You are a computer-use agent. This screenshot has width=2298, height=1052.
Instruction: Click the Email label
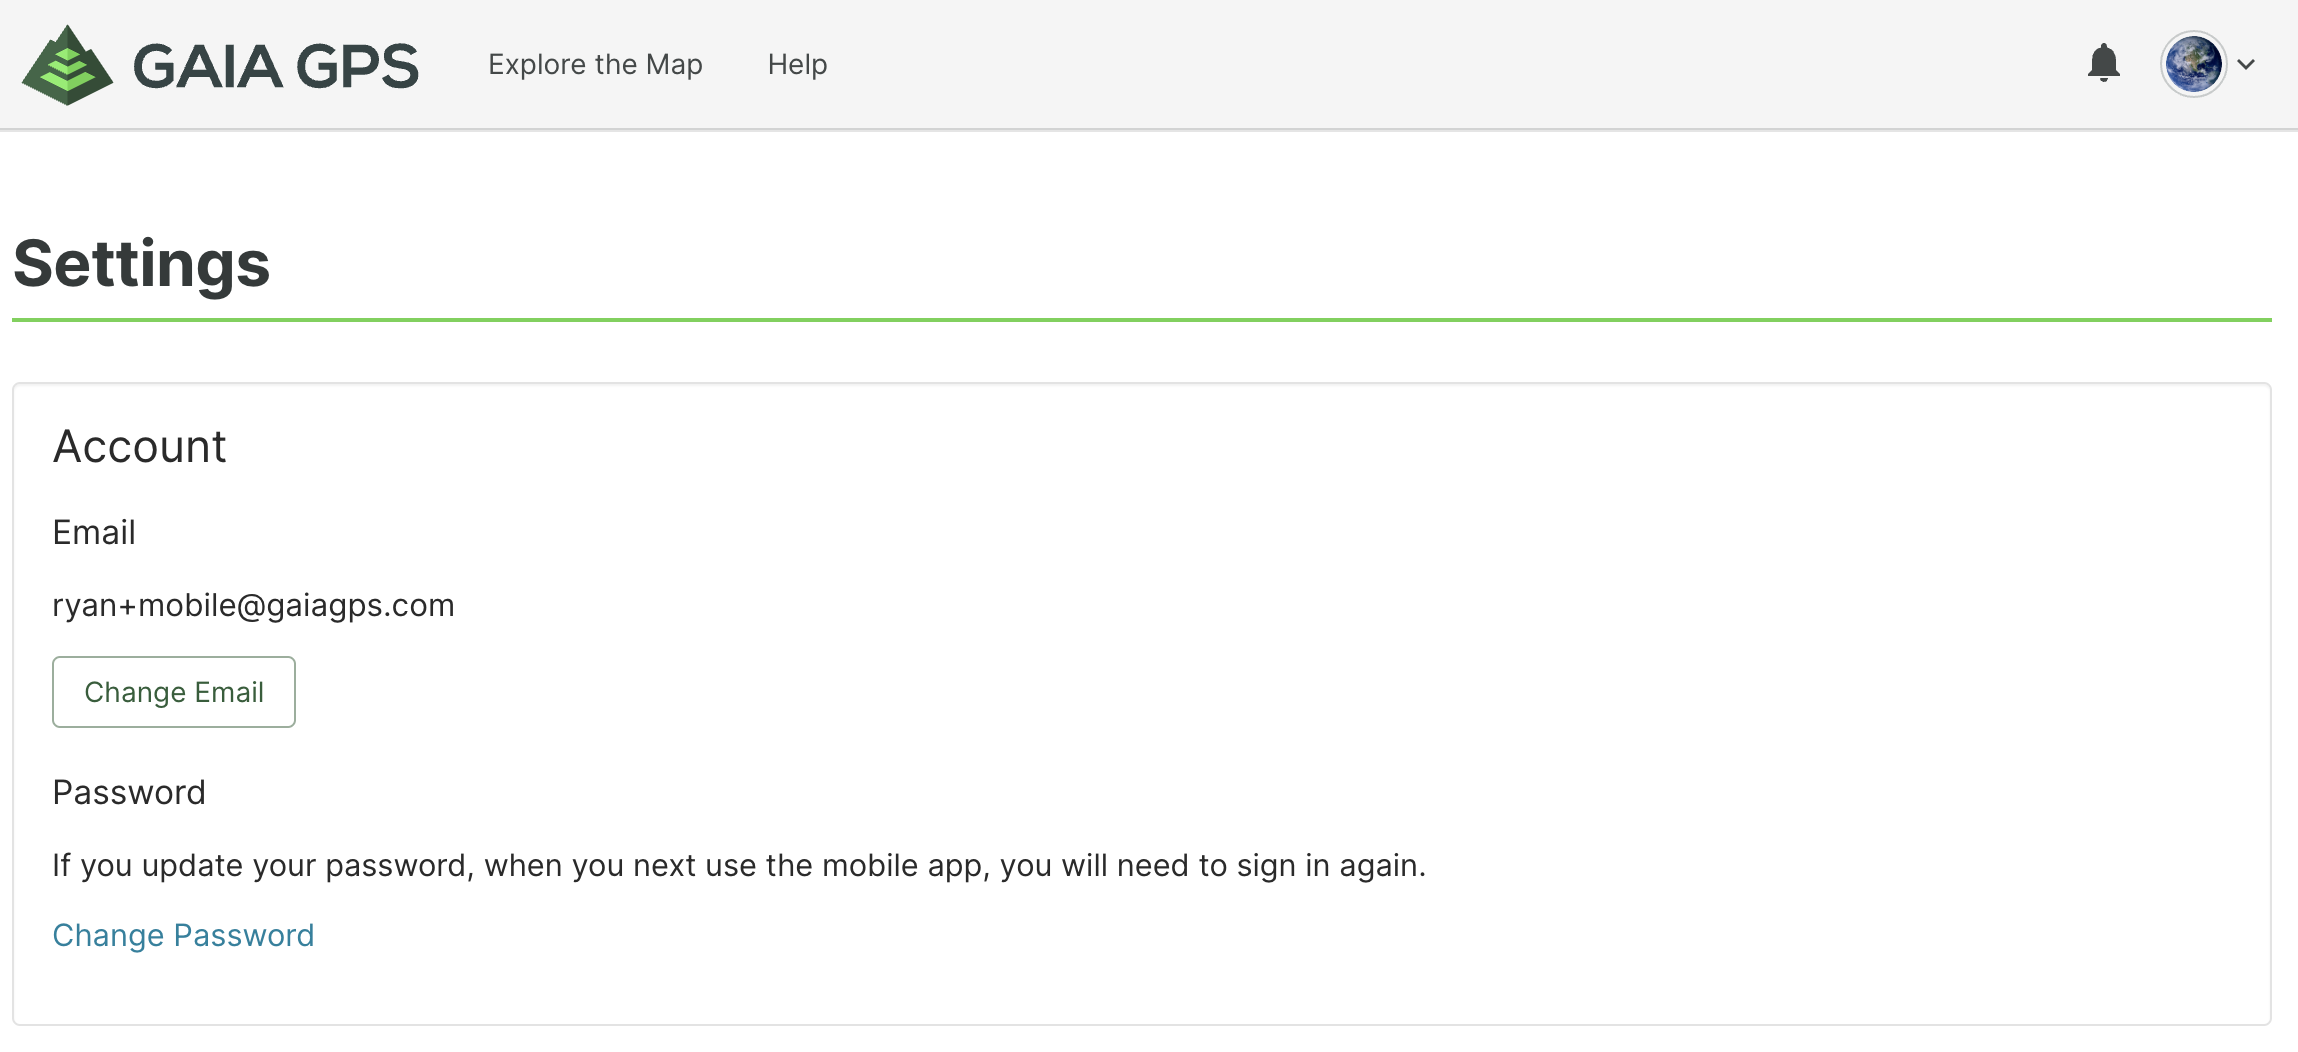(93, 532)
